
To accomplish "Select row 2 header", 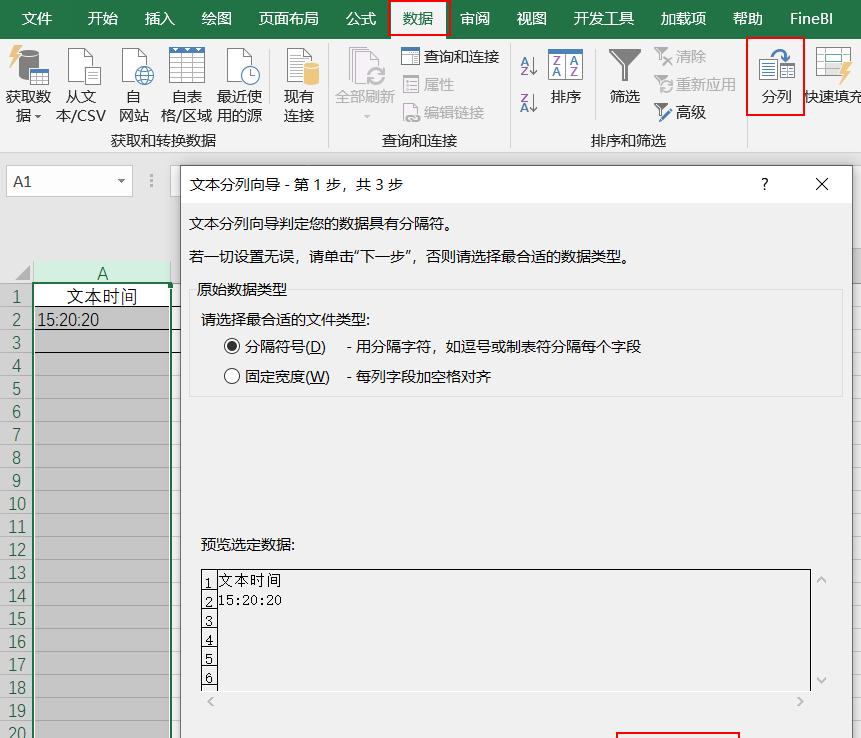I will [16, 320].
